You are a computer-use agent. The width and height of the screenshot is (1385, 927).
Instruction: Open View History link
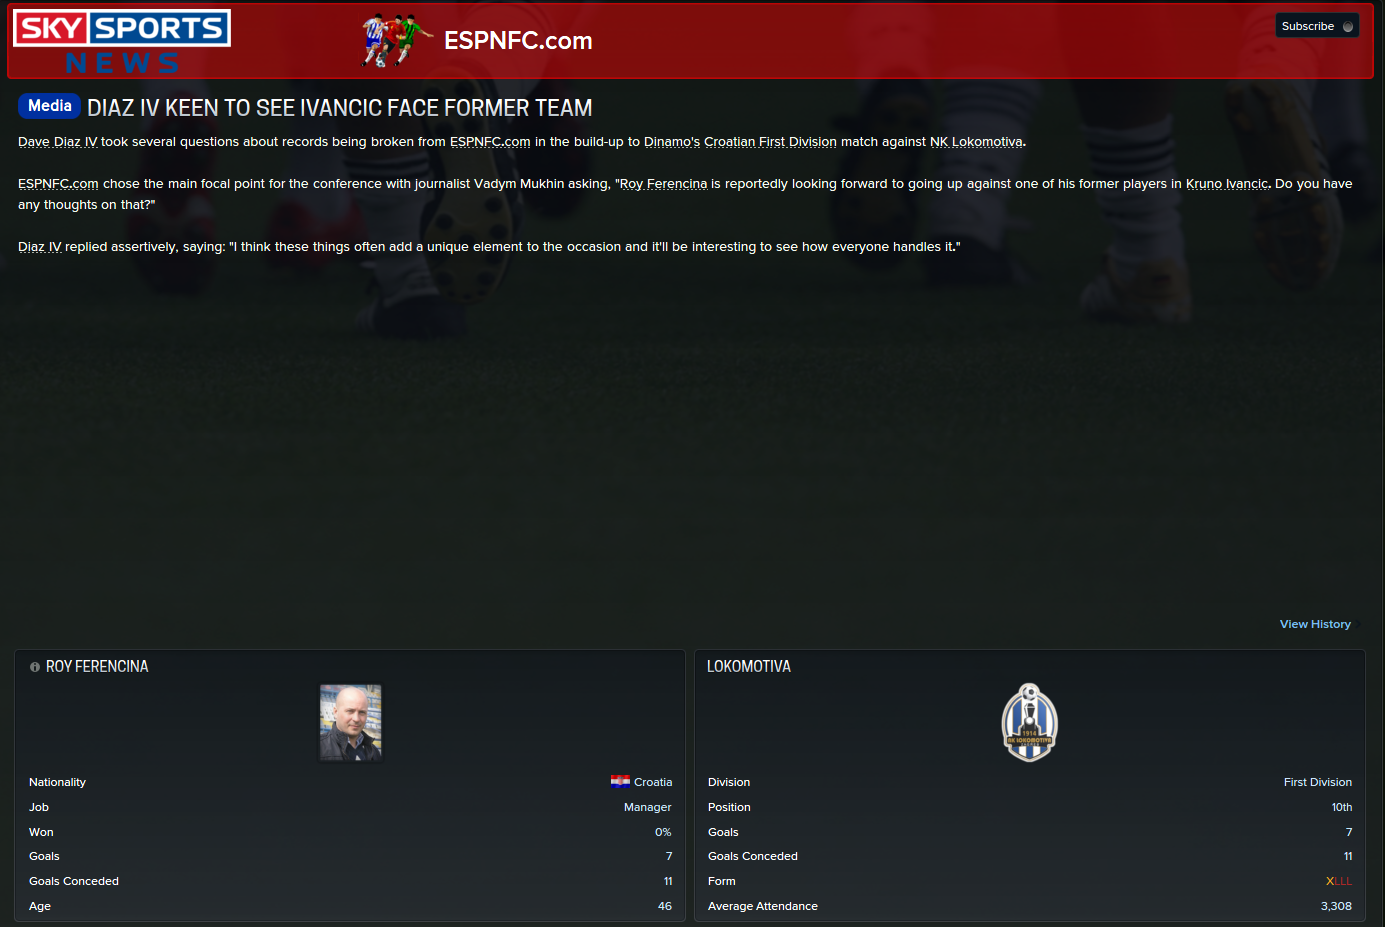pyautogui.click(x=1315, y=624)
